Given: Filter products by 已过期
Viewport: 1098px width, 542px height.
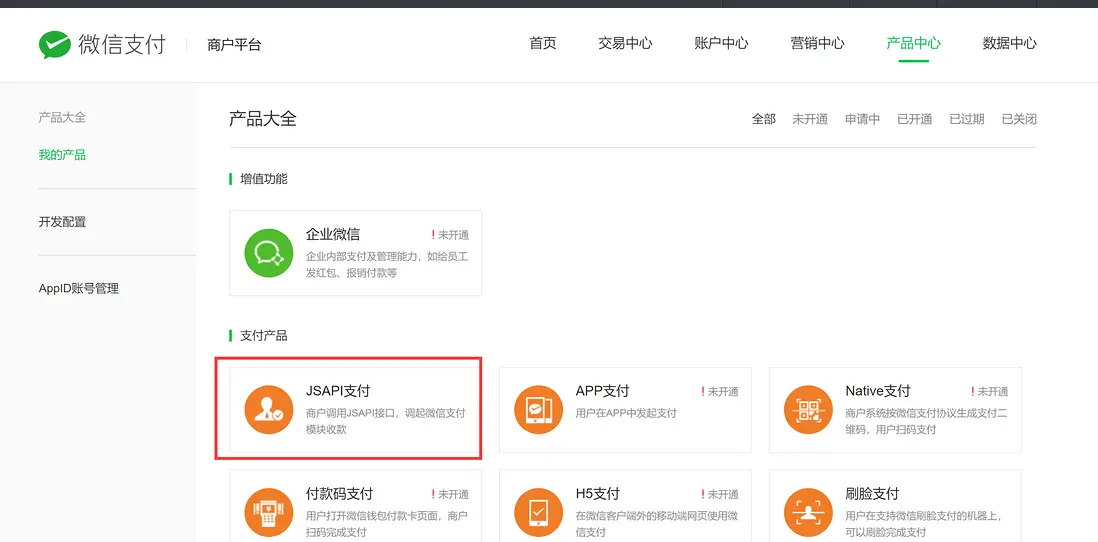Looking at the screenshot, I should 967,119.
